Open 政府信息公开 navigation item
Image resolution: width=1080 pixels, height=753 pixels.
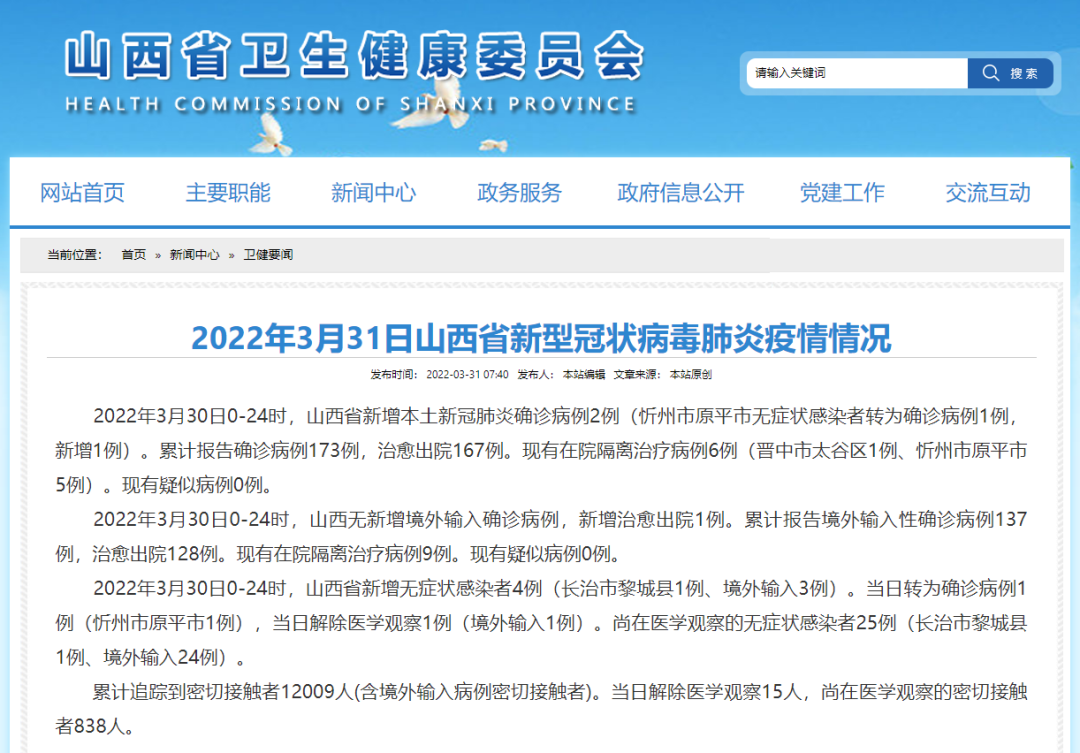pyautogui.click(x=681, y=192)
